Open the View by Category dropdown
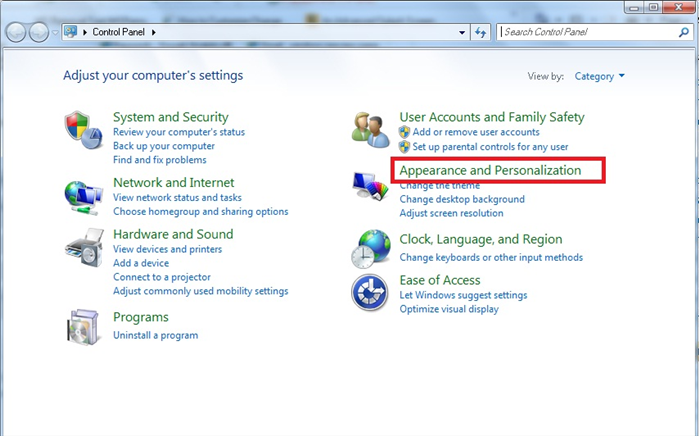Image resolution: width=699 pixels, height=436 pixels. pyautogui.click(x=600, y=76)
